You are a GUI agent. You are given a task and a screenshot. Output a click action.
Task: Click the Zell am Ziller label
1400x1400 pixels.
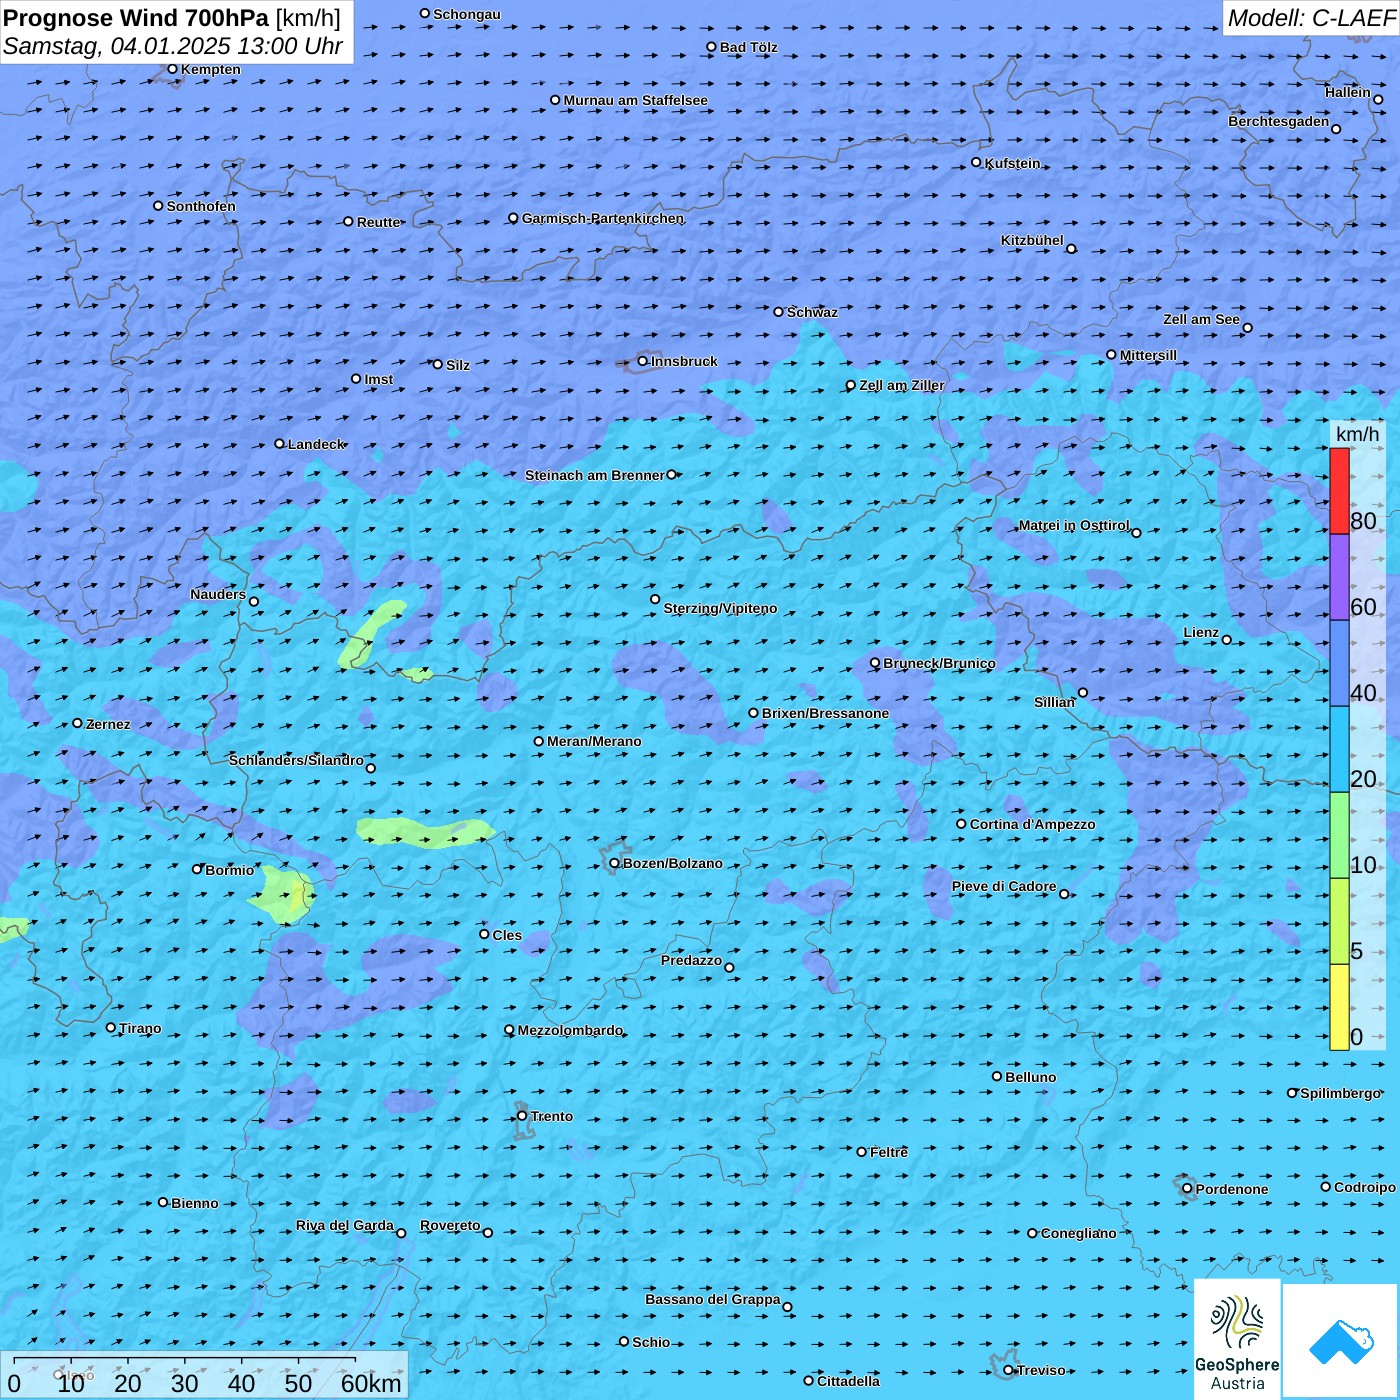tap(901, 385)
